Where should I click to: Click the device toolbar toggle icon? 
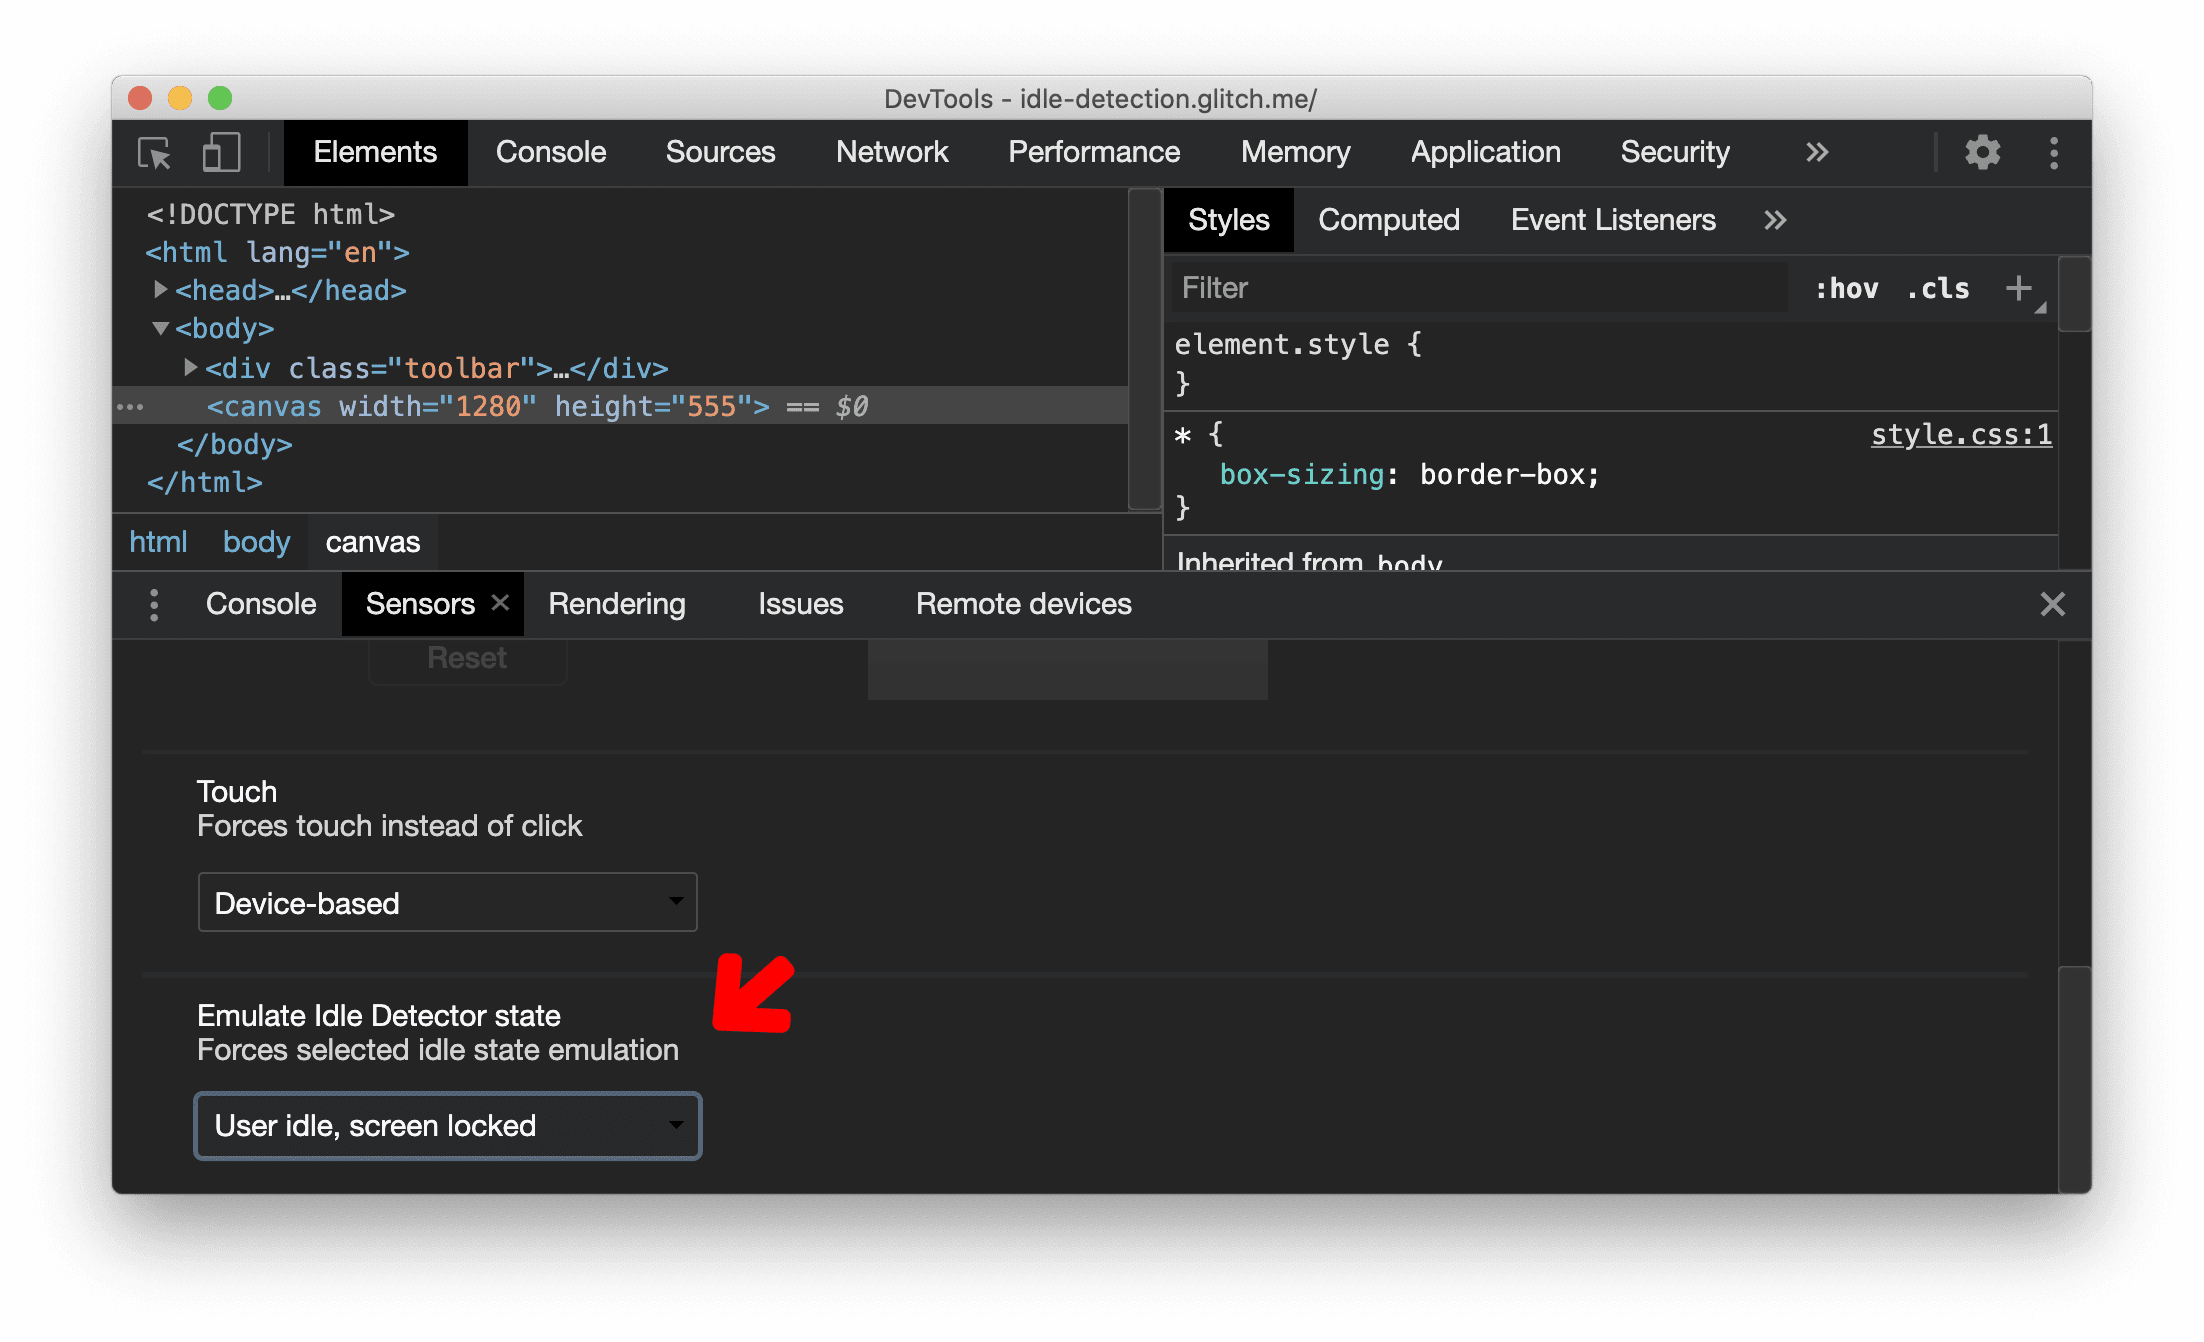tap(220, 153)
